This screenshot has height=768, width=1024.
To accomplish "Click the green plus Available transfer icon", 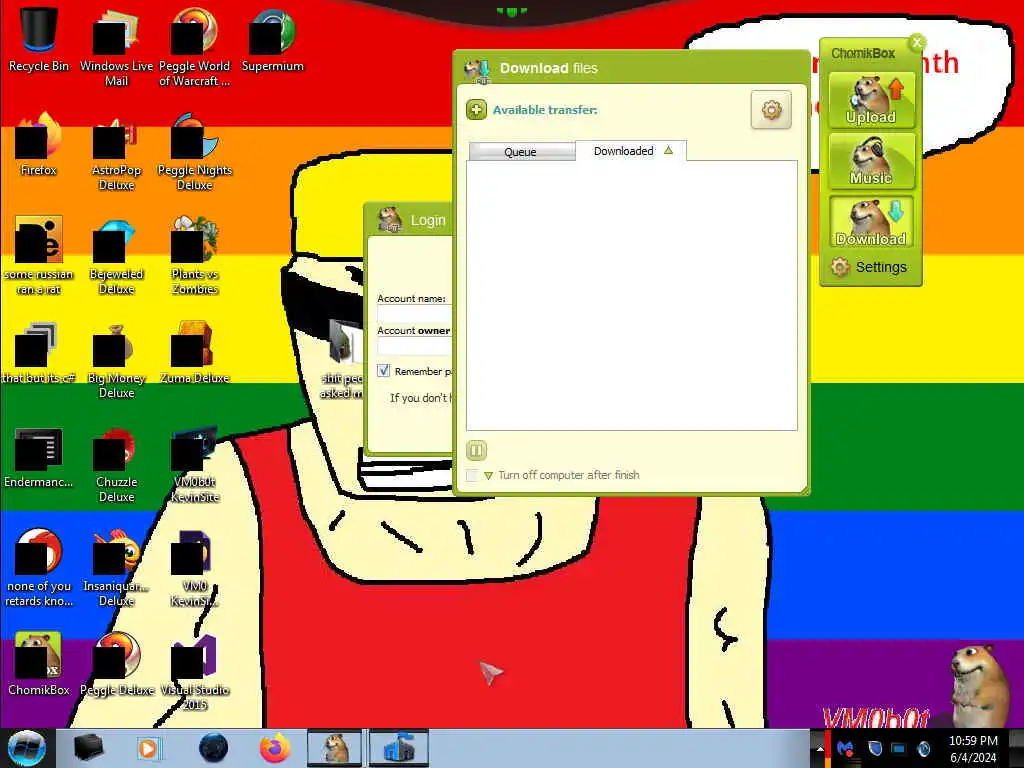I will tap(476, 110).
